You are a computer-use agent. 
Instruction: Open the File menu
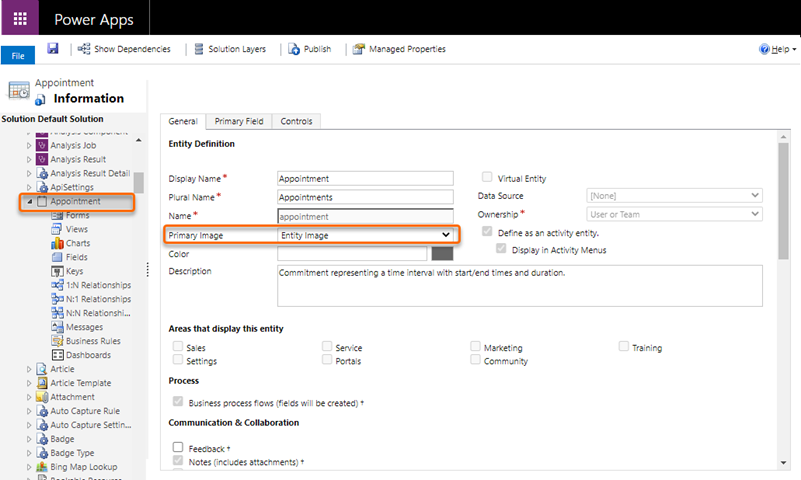coord(18,56)
